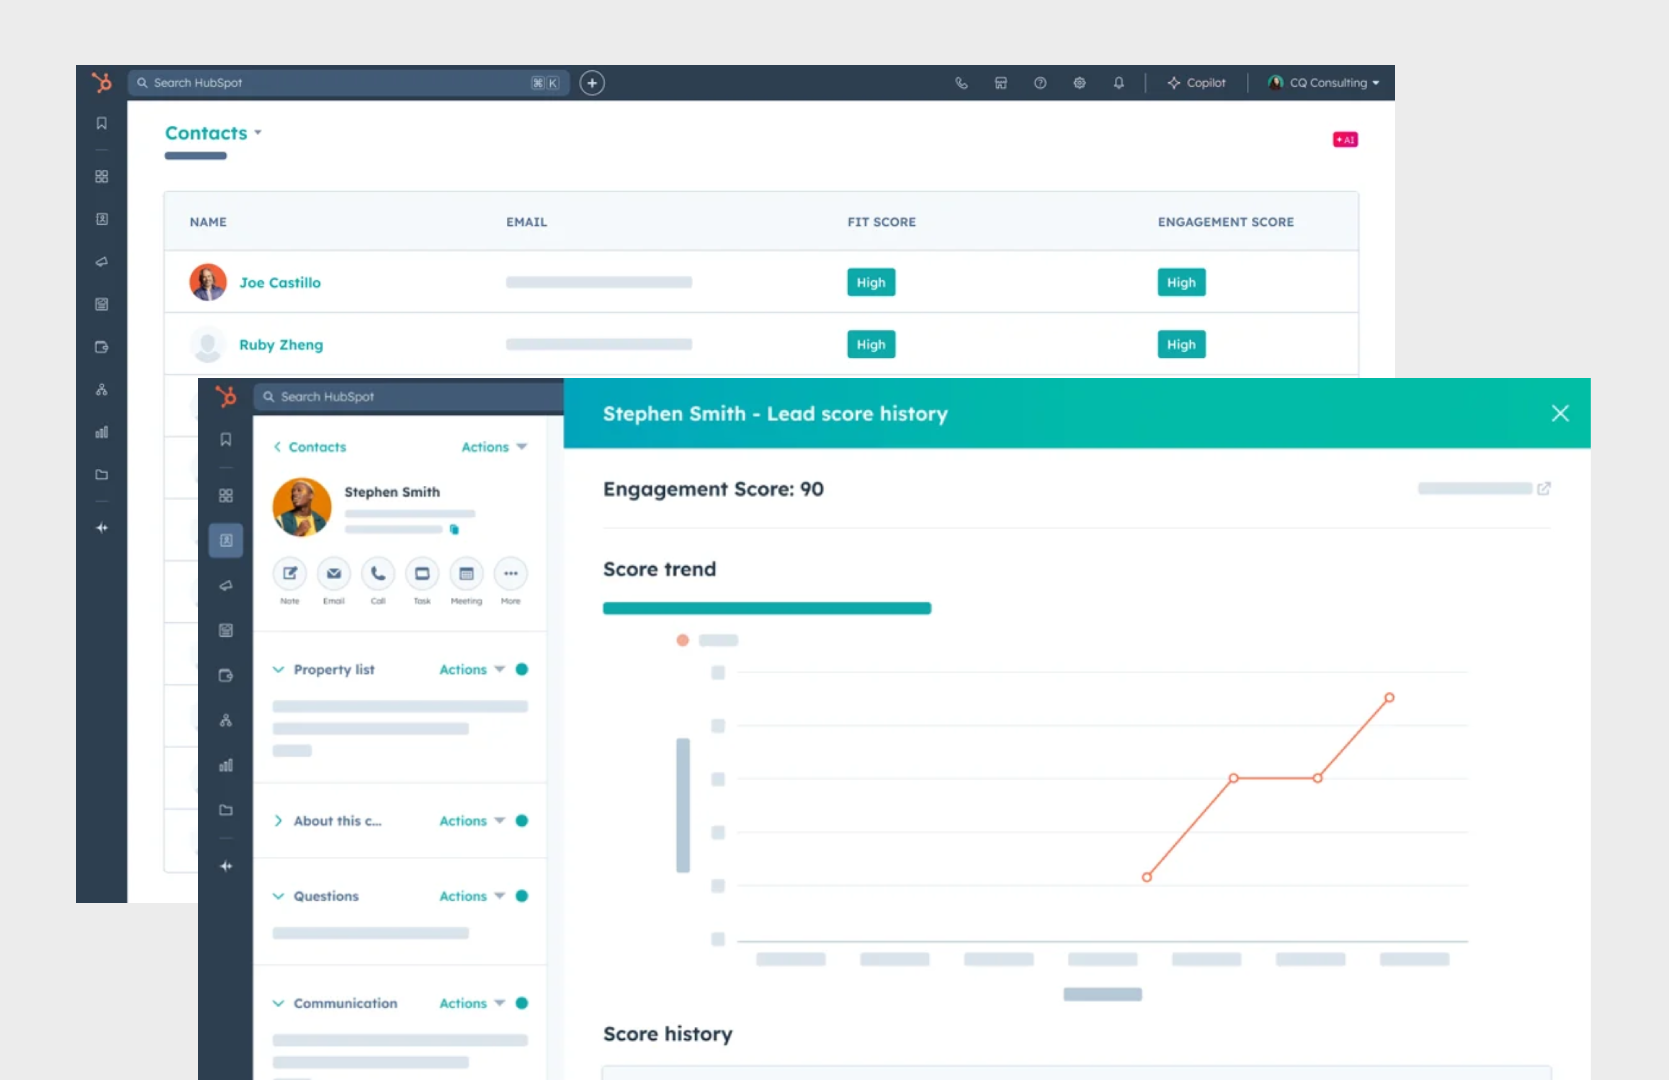
Task: Open Actions dropdown beside Contacts back link
Action: (494, 447)
